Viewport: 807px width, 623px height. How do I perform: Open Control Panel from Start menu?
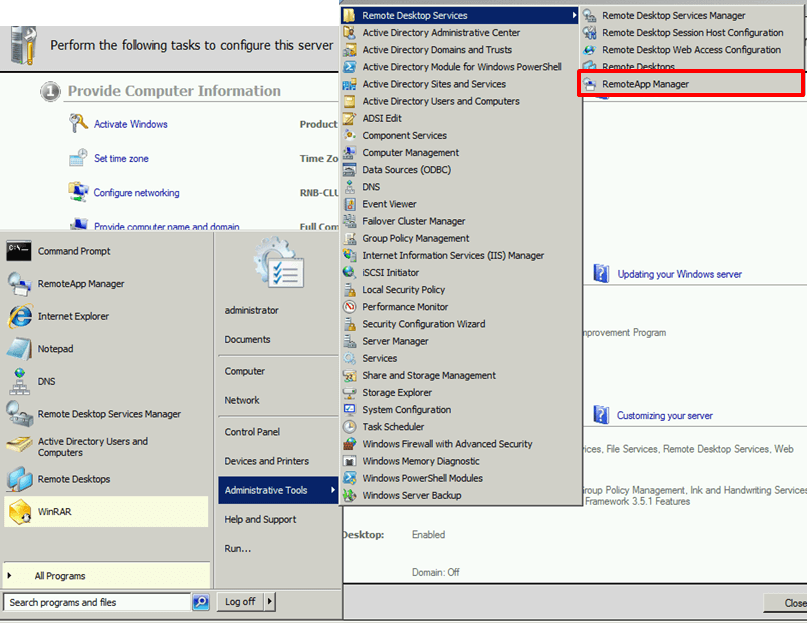(x=252, y=433)
